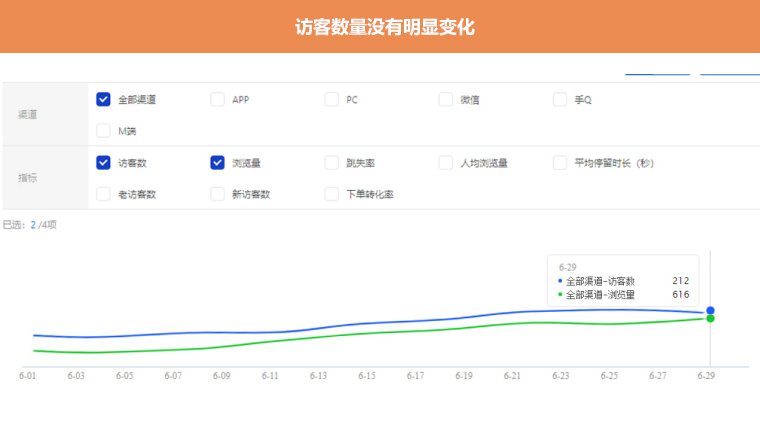Enable the M端 channel checkbox
The width and height of the screenshot is (760, 430).
(103, 131)
